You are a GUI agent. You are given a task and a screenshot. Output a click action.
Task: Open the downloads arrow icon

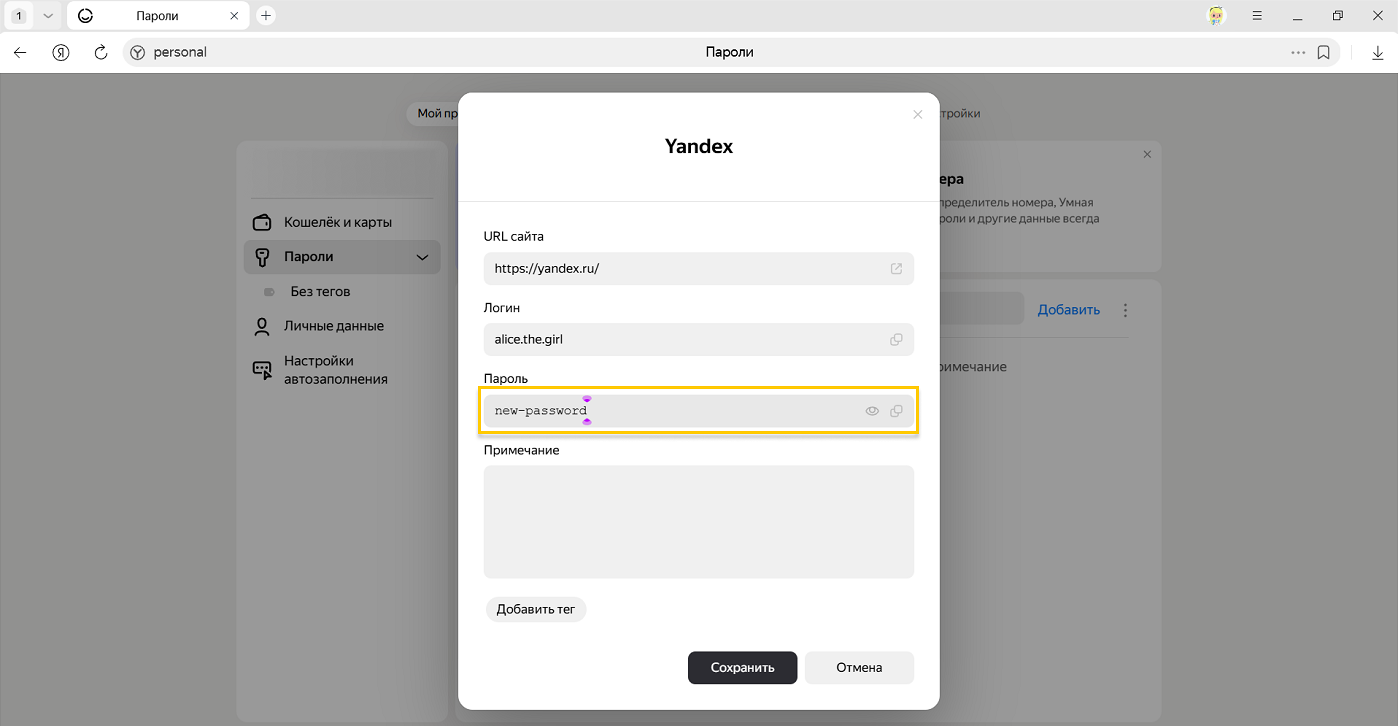pos(1377,52)
